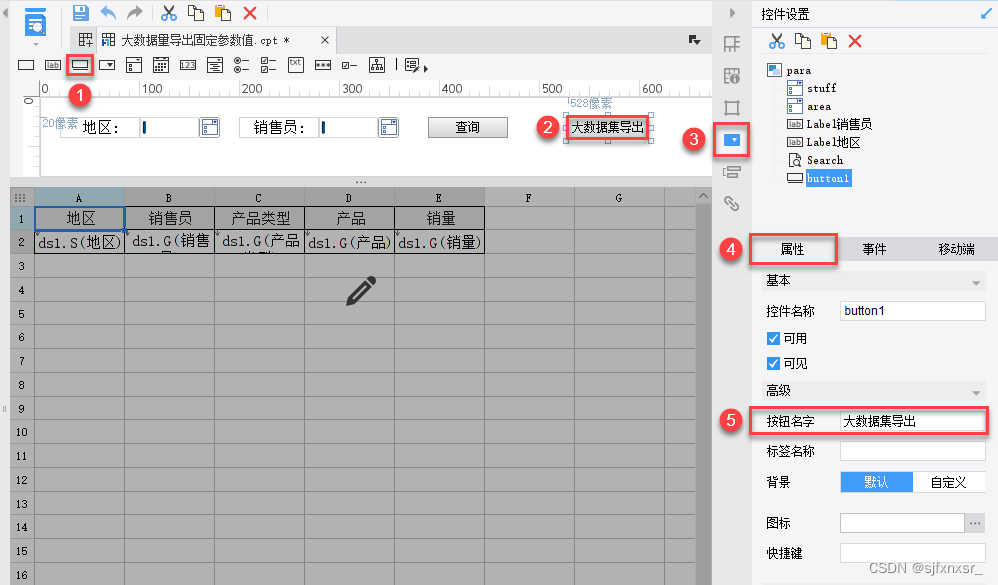The width and height of the screenshot is (998, 585).
Task: Paste with the main toolbar clipboard icon
Action: click(223, 12)
